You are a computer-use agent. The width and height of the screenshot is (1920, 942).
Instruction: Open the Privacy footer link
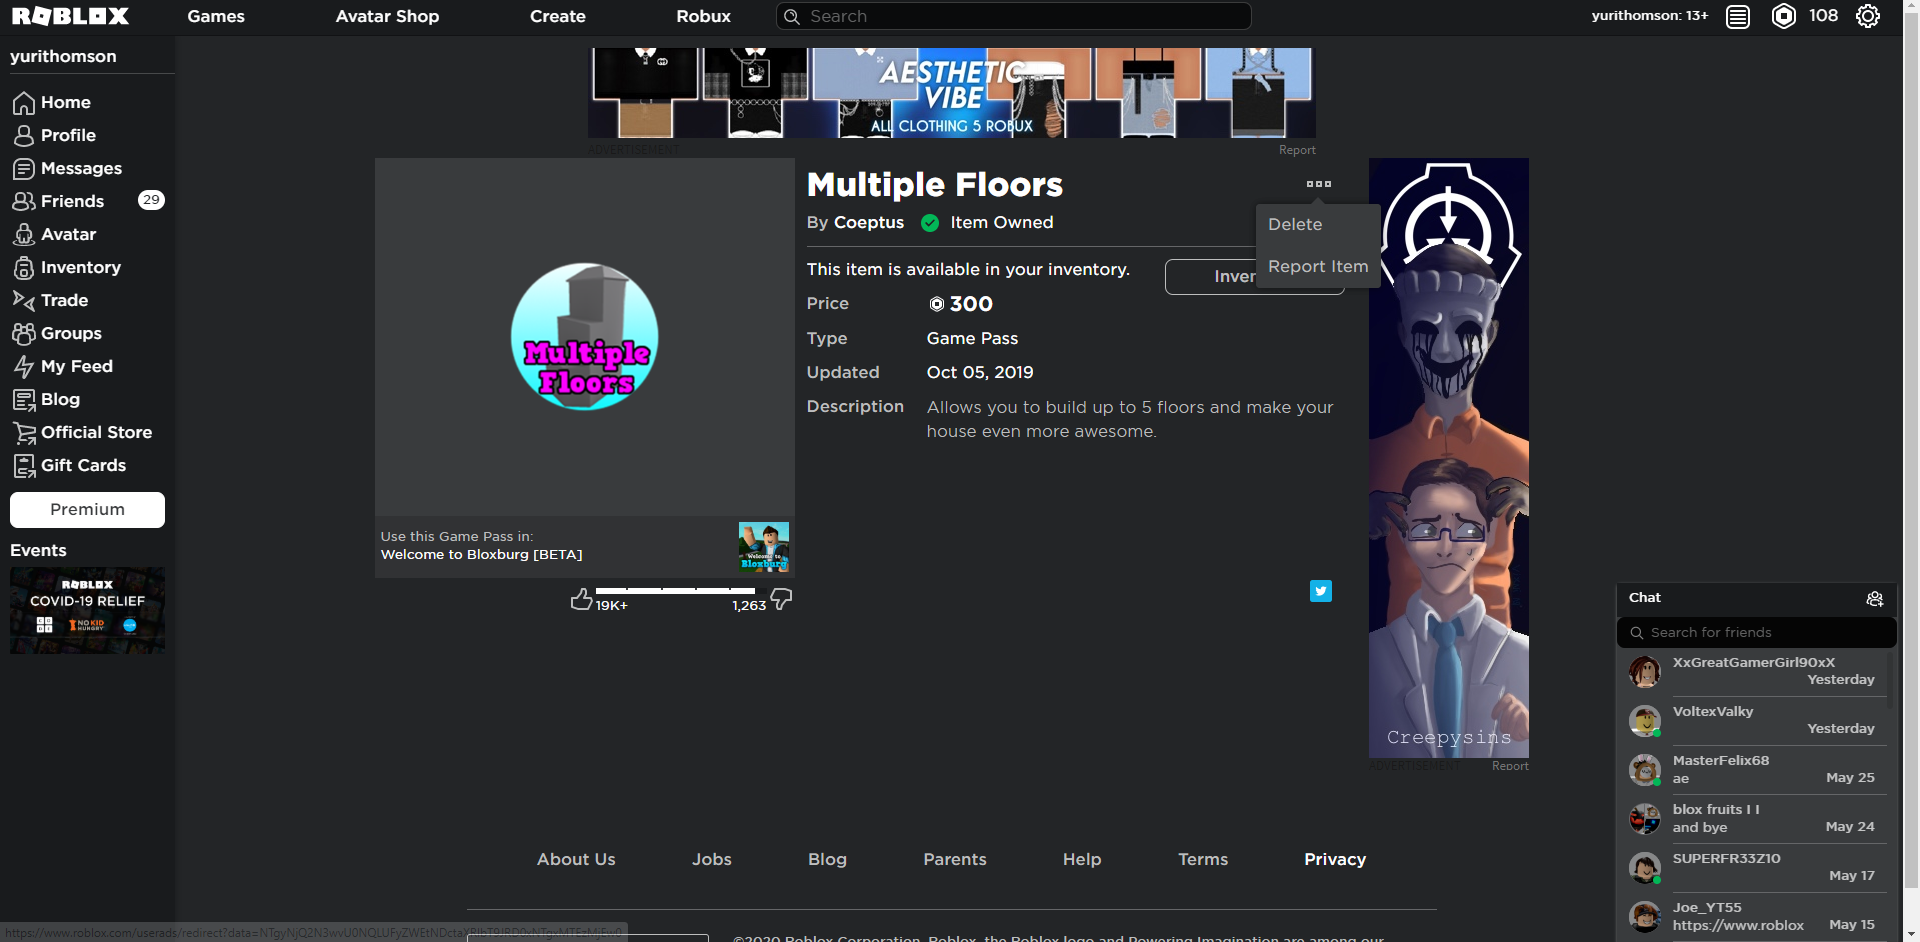click(1335, 860)
